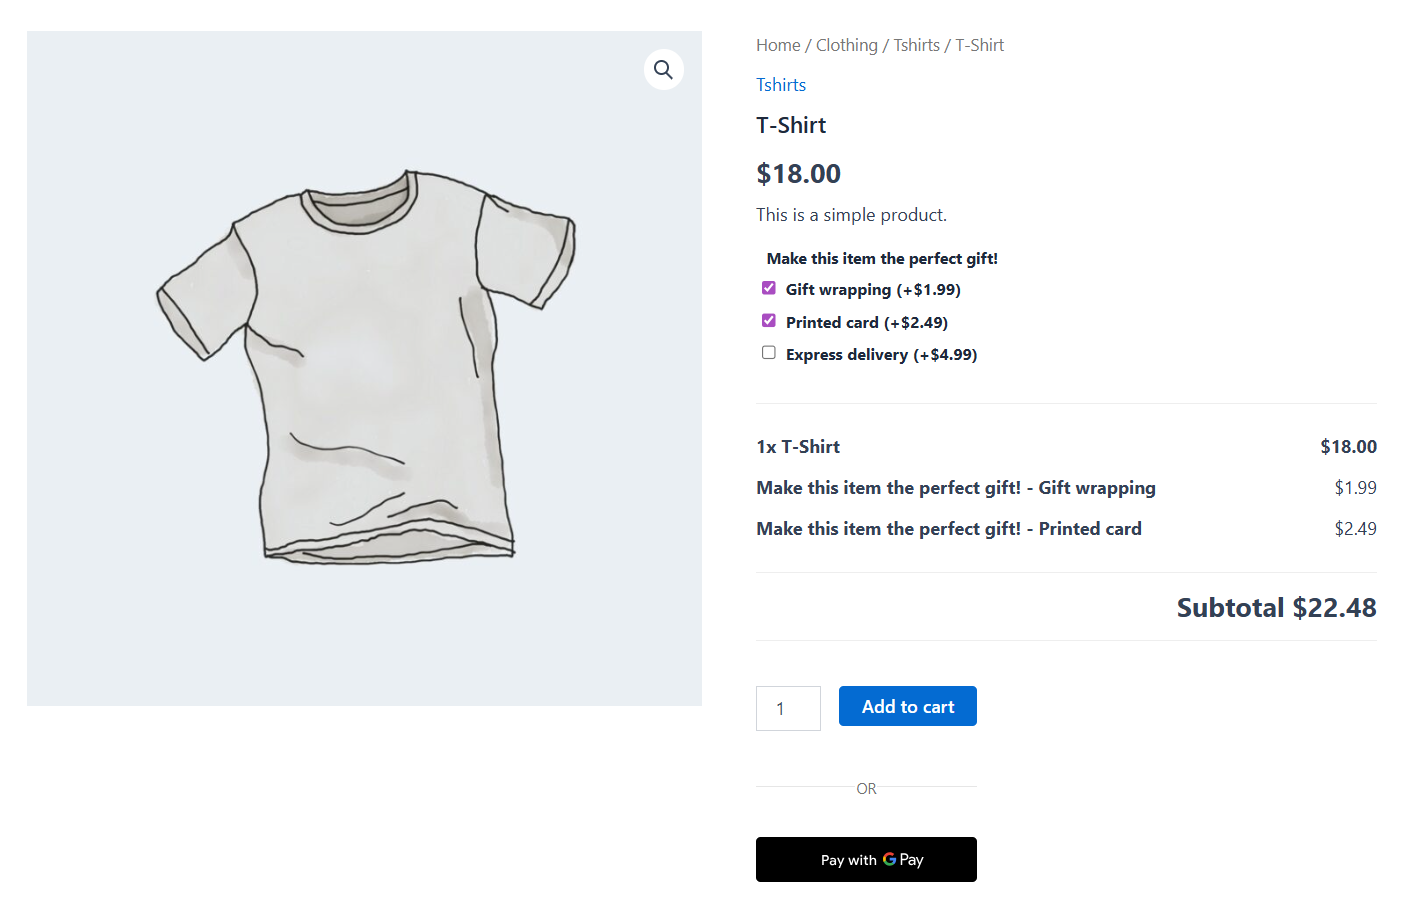1405x910 pixels.
Task: Click the 1x T-Shirt summary row
Action: (x=798, y=446)
